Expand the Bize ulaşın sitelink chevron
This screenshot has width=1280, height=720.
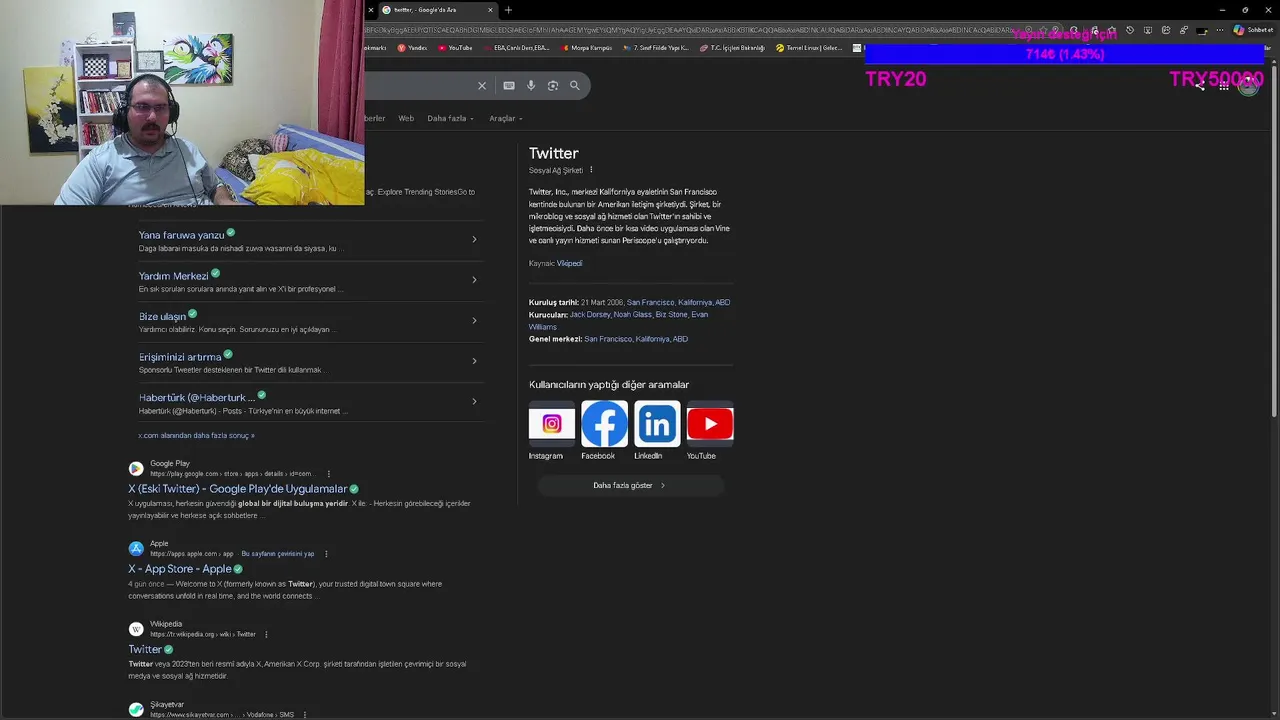(x=474, y=321)
